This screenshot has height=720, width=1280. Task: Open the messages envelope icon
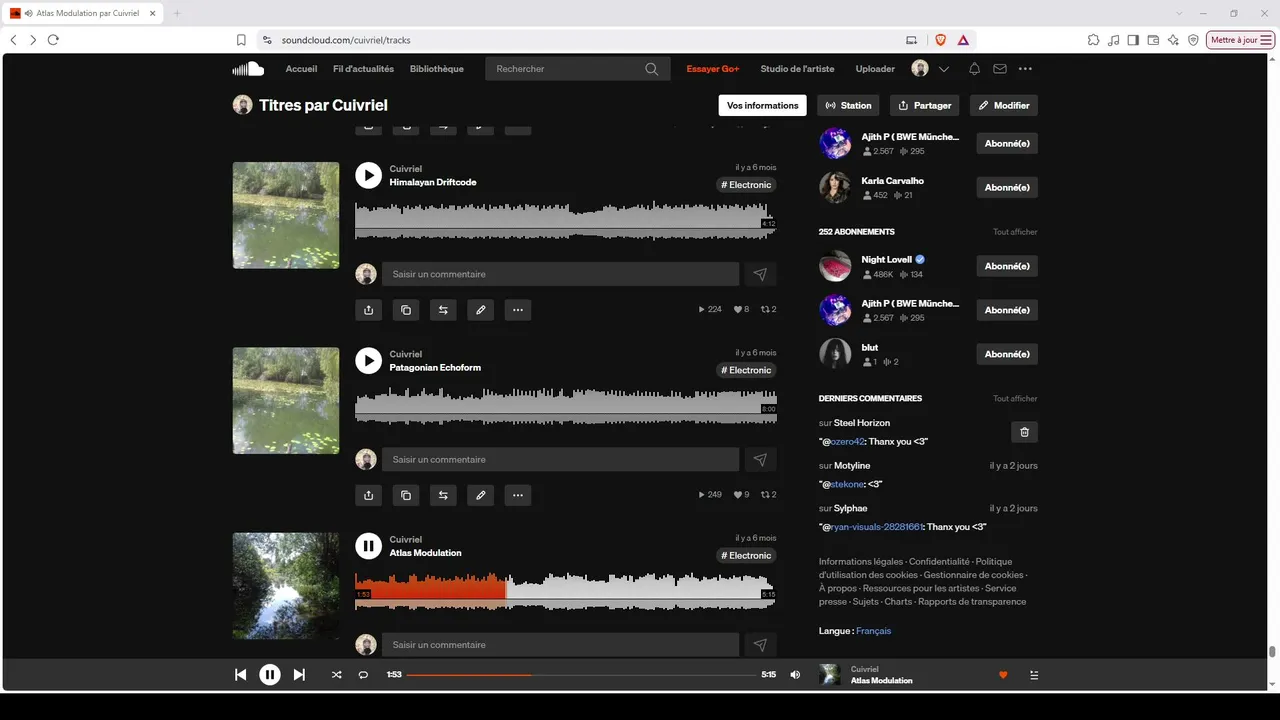[x=1000, y=69]
